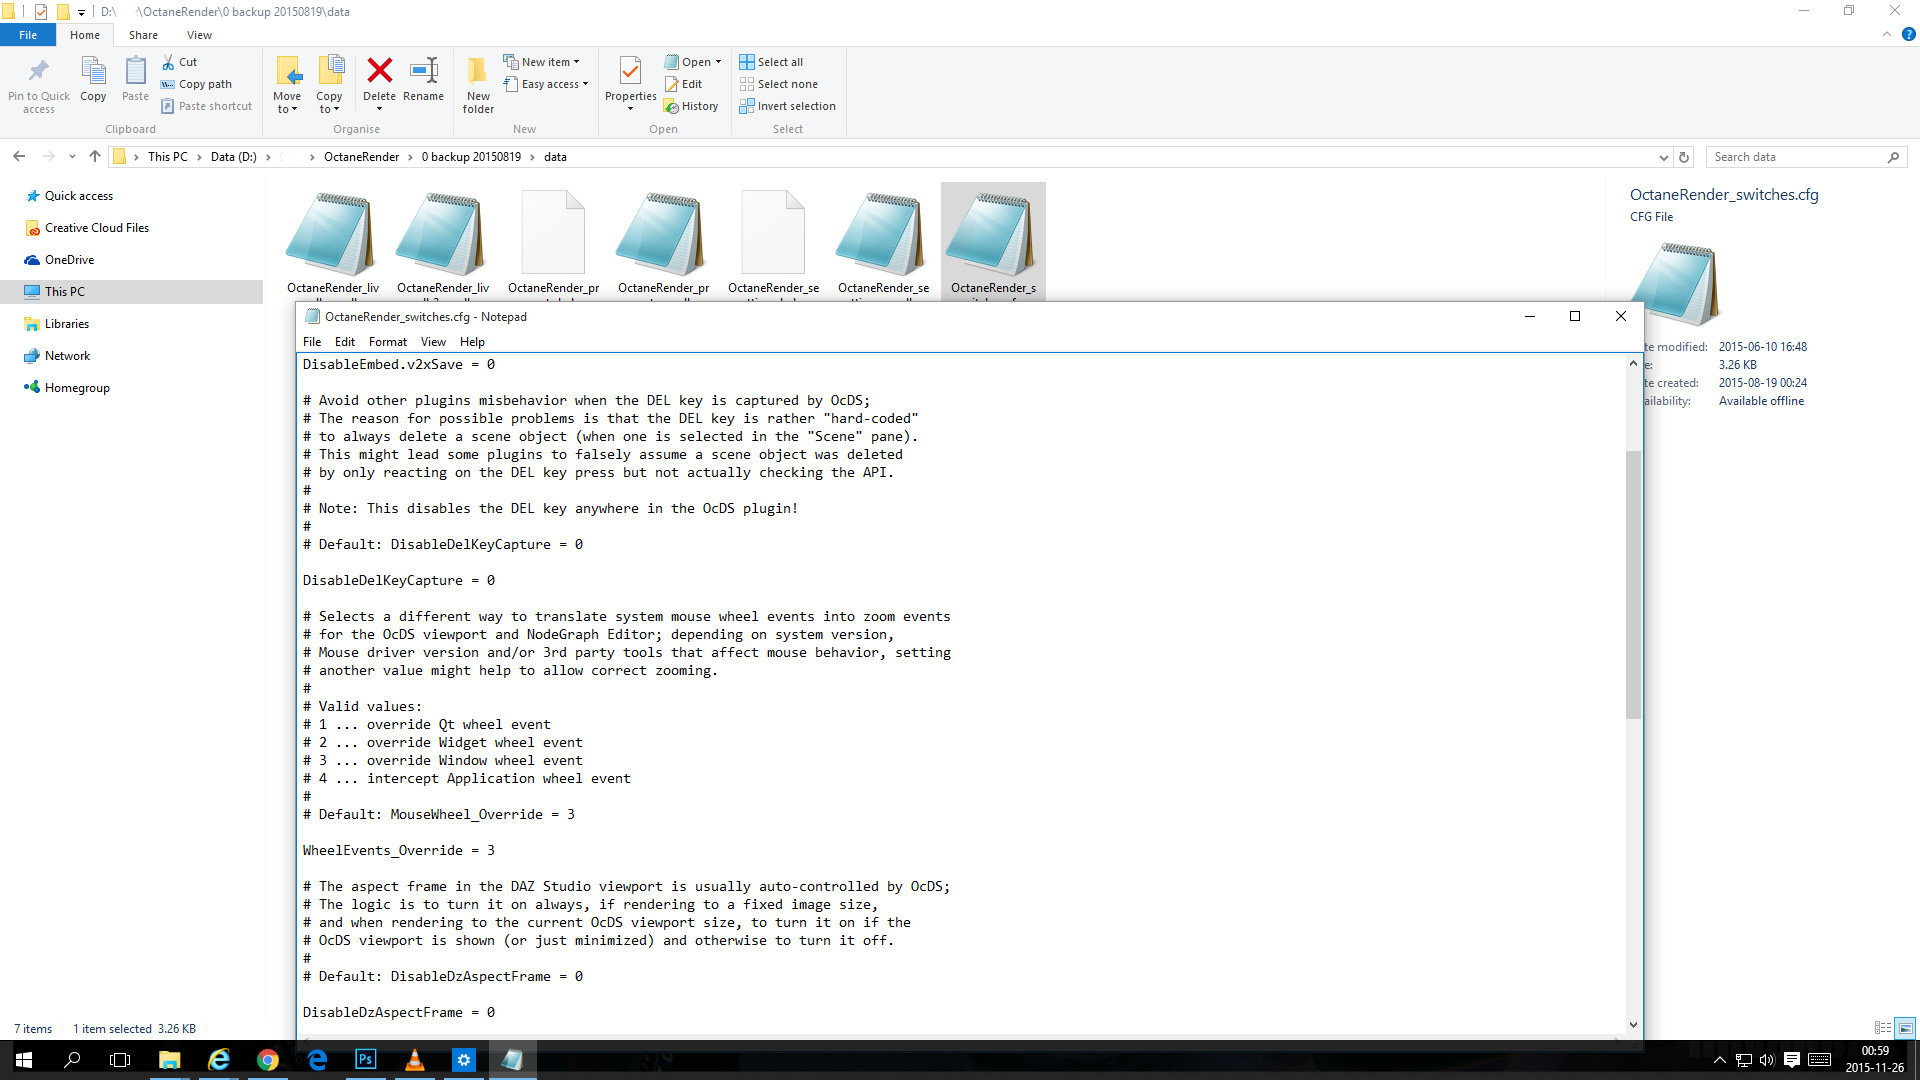1920x1080 pixels.
Task: Click the Properties icon in ribbon
Action: [x=630, y=72]
